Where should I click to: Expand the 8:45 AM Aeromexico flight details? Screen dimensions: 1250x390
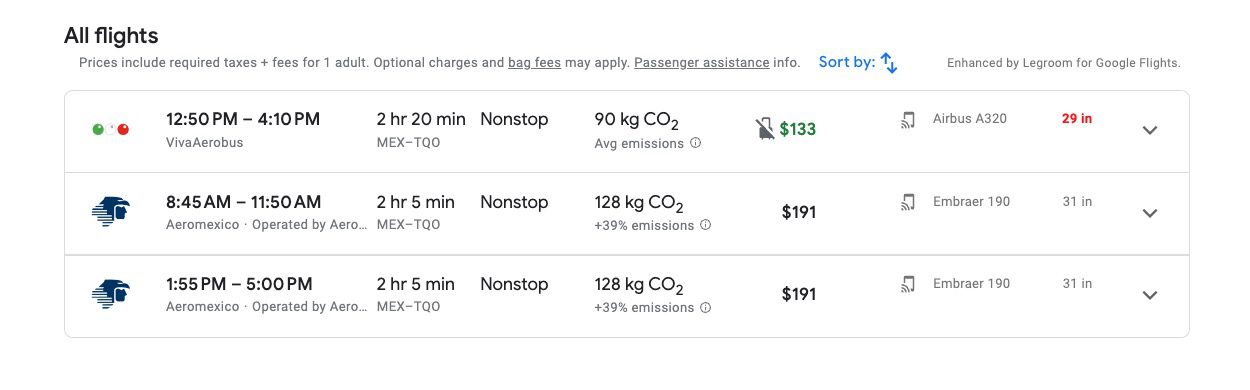(x=1150, y=213)
